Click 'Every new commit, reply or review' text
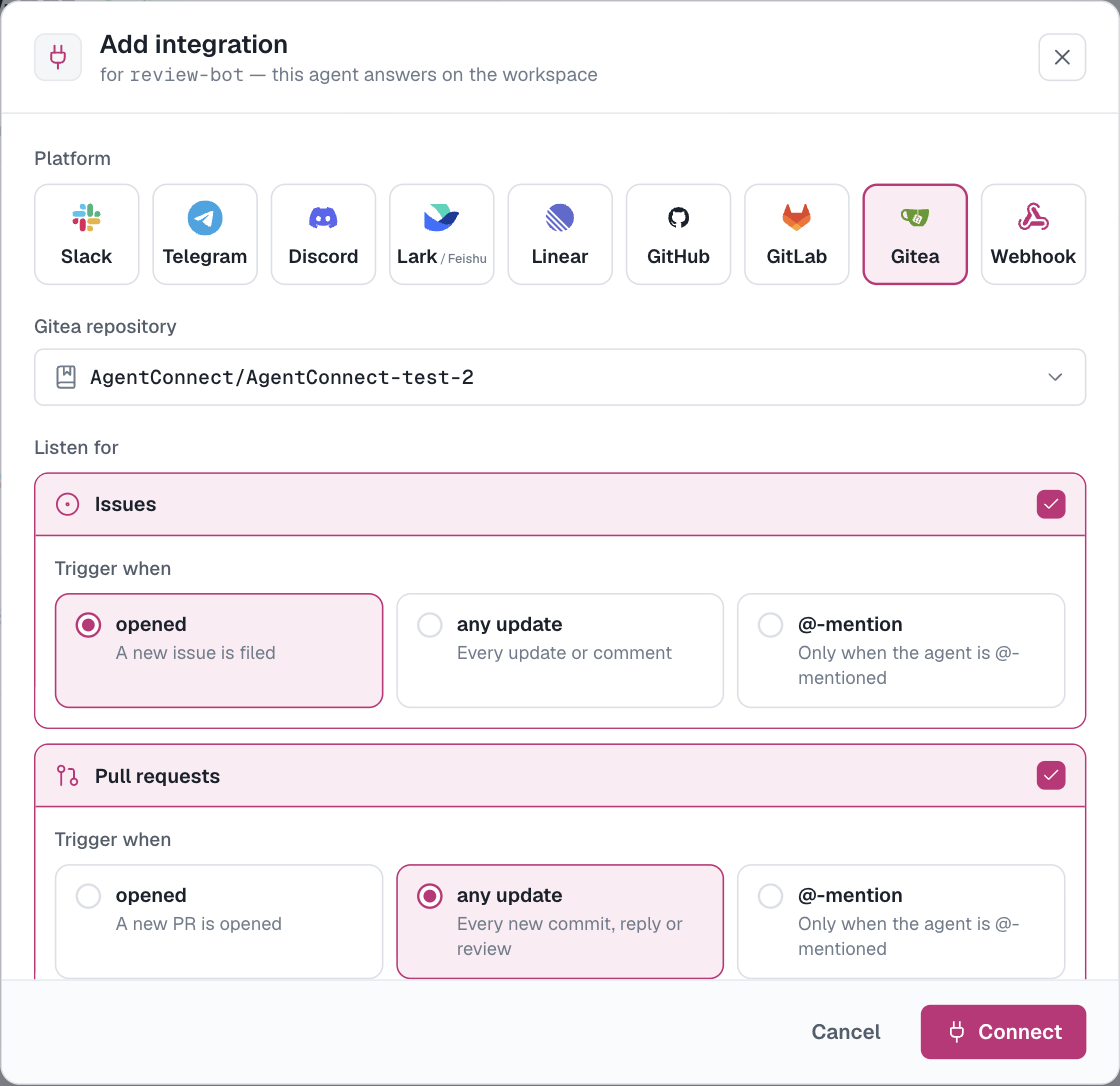 [x=569, y=936]
